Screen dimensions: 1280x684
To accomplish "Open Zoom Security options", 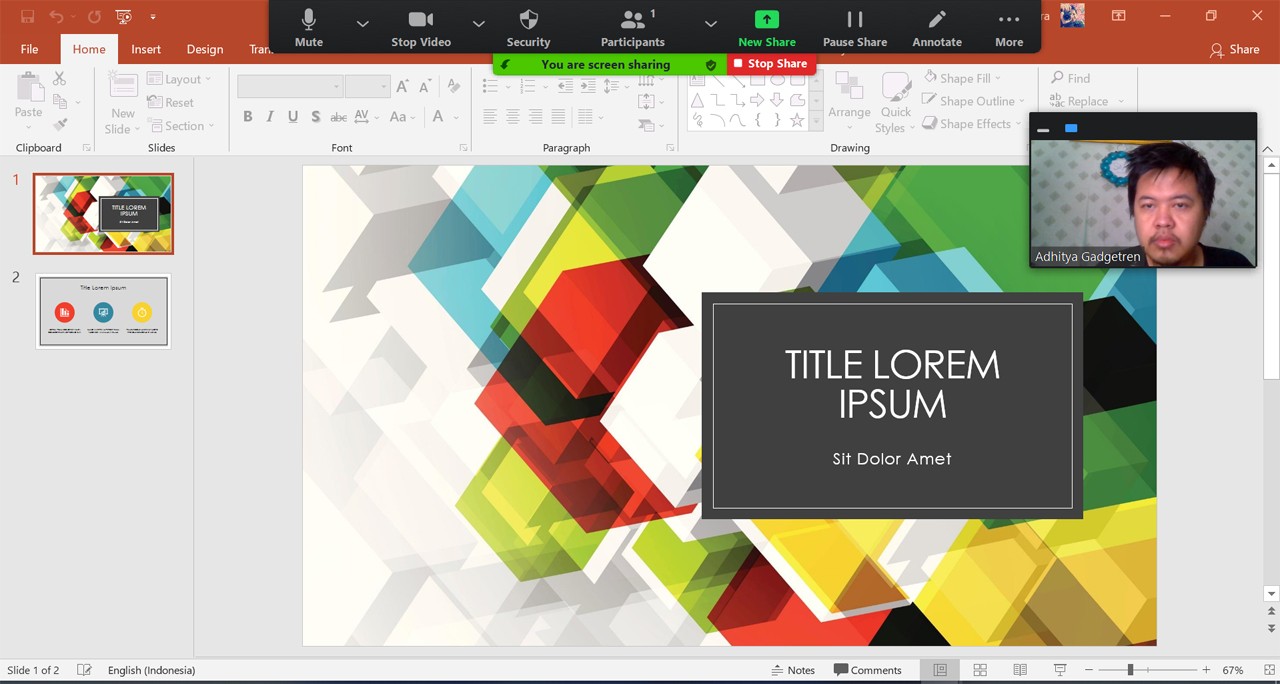I will [x=528, y=27].
